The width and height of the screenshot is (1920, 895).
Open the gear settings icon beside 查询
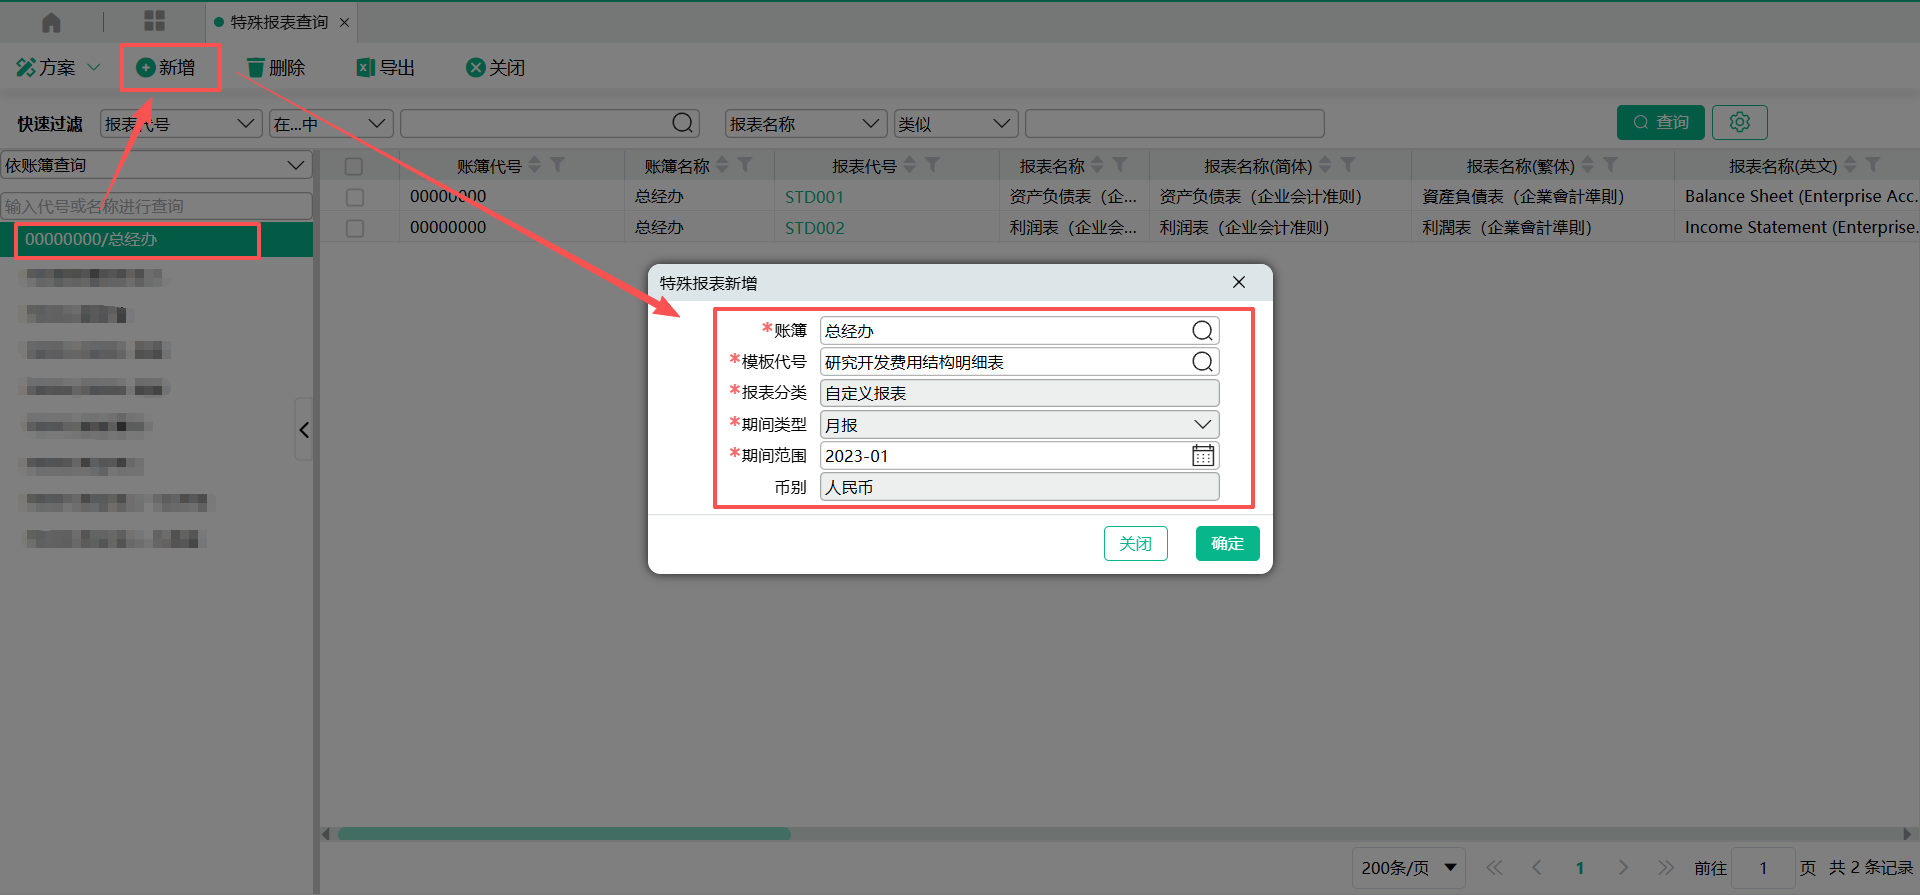(1739, 122)
